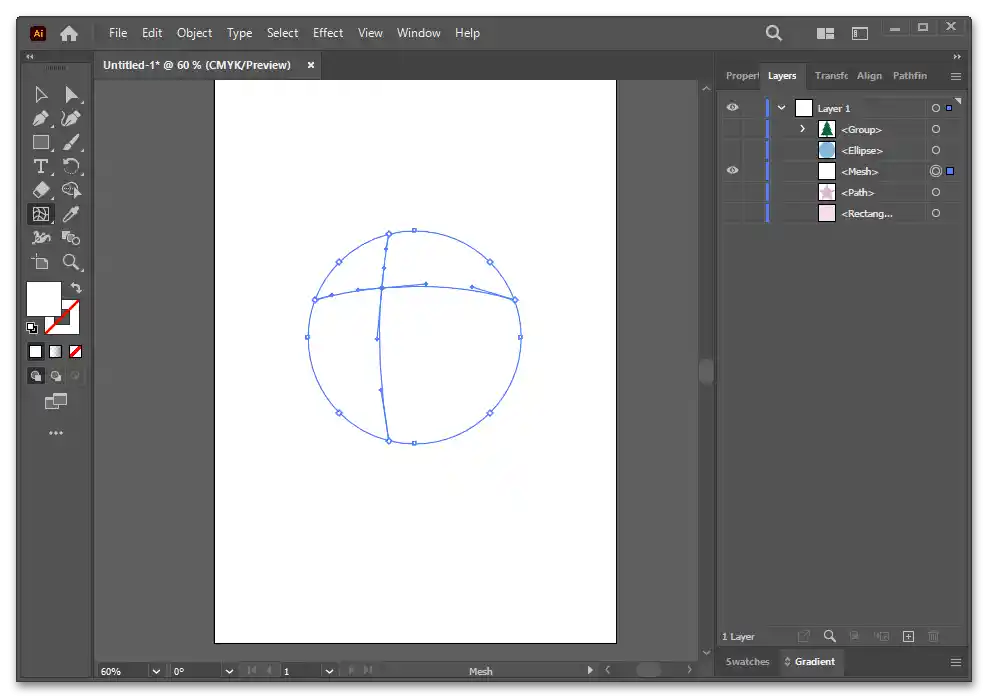Click the Create New Layer icon
This screenshot has height=698, width=988.
[x=908, y=636]
